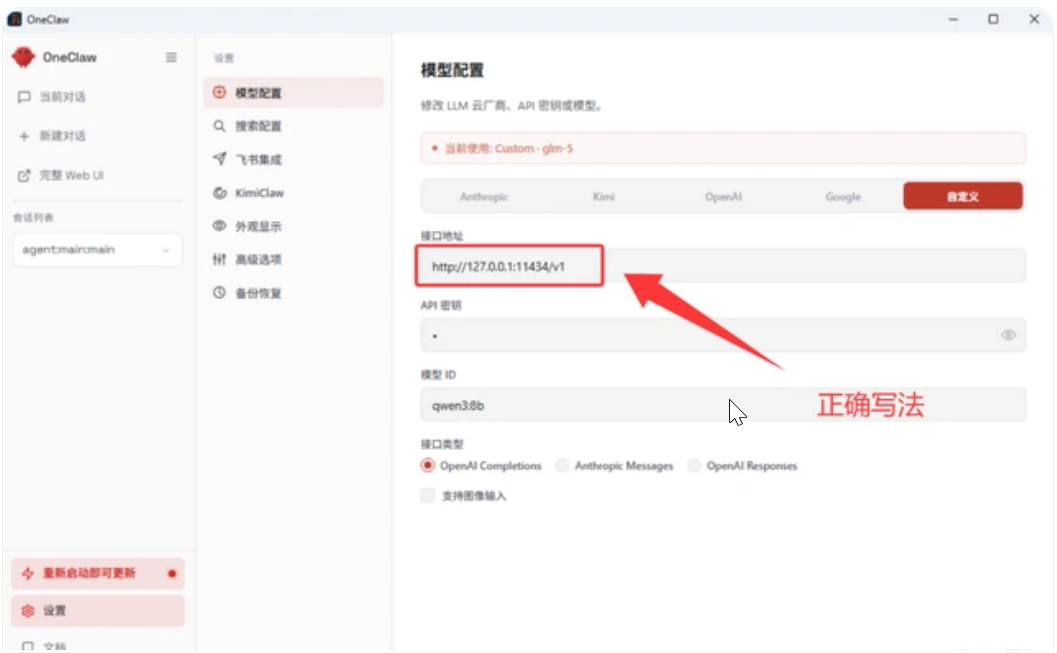
Task: Switch to the Google provider tab
Action: point(843,196)
